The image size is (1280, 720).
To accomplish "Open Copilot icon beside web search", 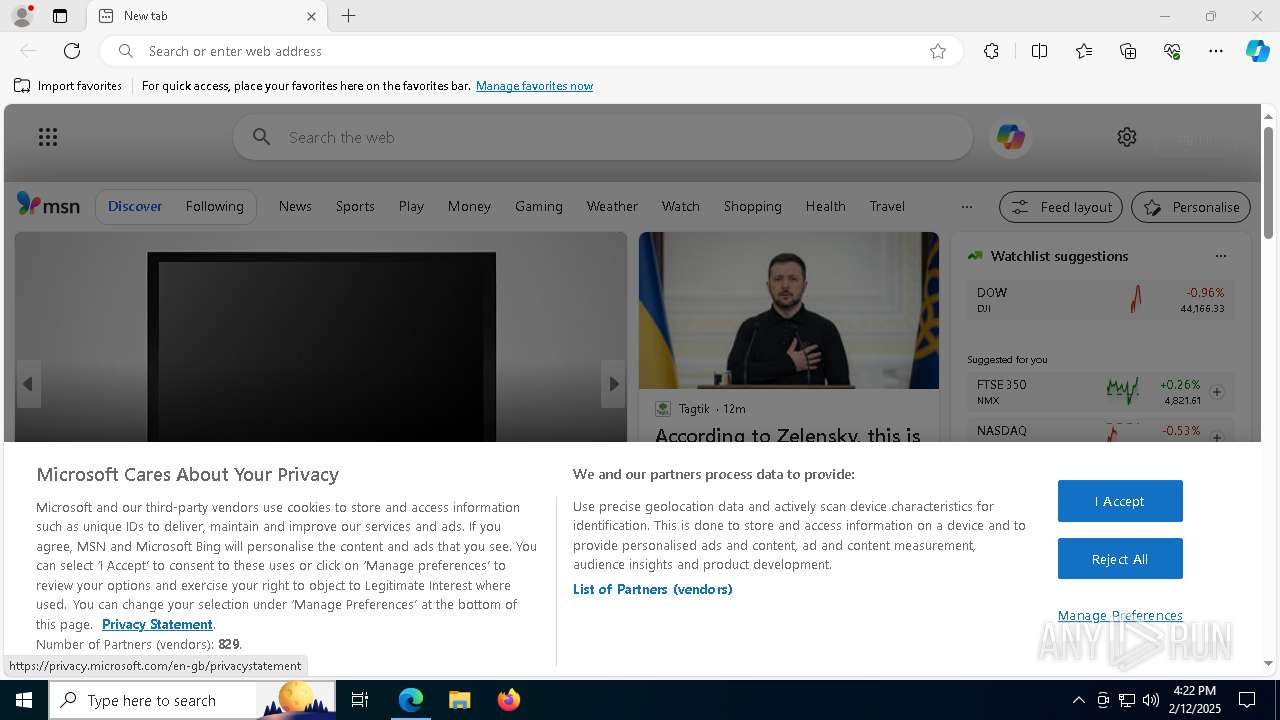I will tap(1010, 137).
